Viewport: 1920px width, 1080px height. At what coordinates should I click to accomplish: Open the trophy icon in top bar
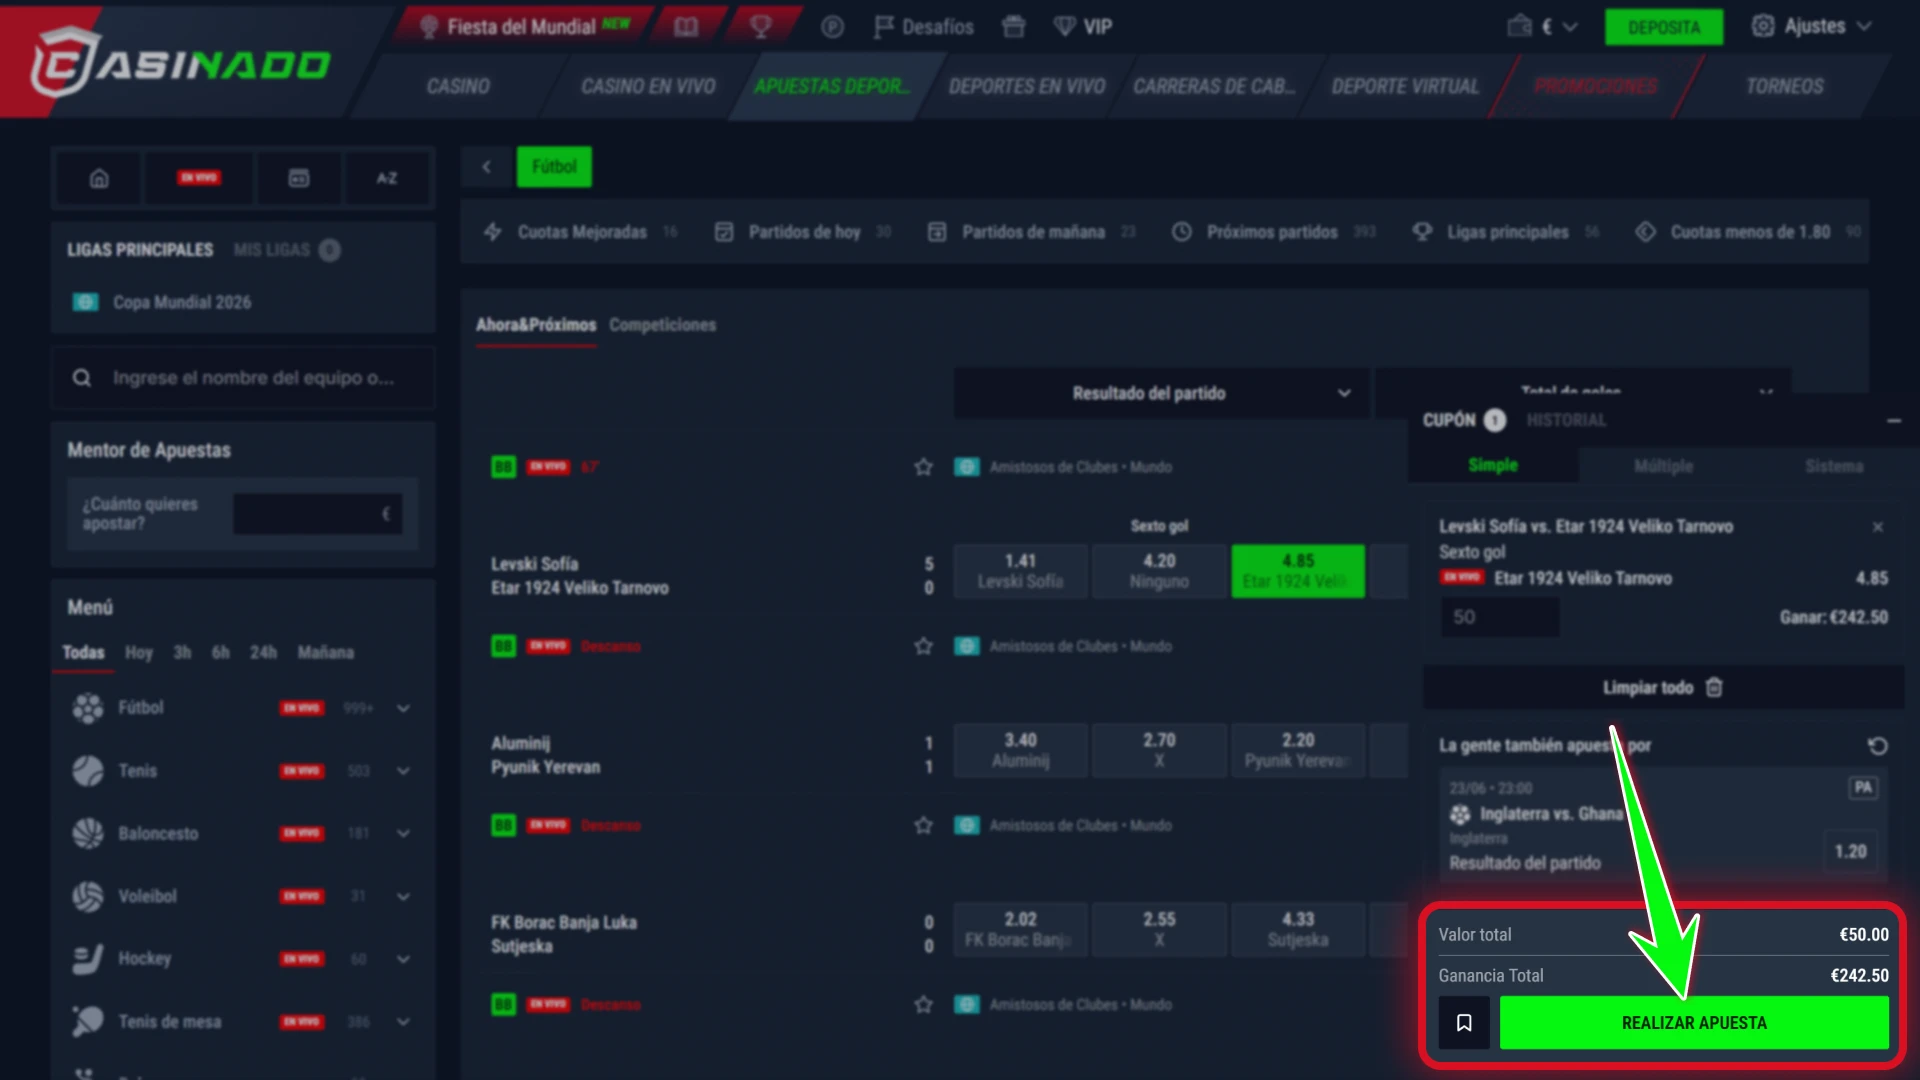761,27
